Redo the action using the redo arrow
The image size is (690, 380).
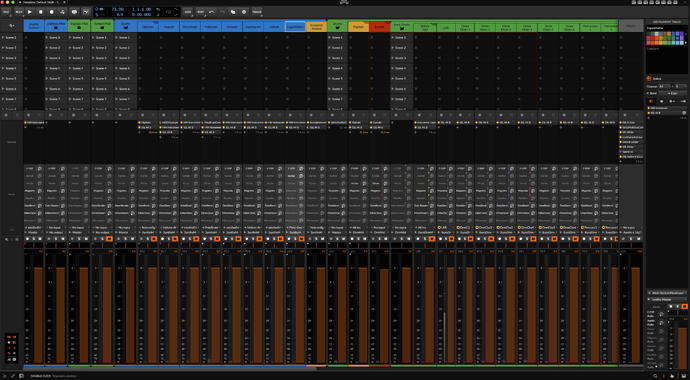point(222,12)
